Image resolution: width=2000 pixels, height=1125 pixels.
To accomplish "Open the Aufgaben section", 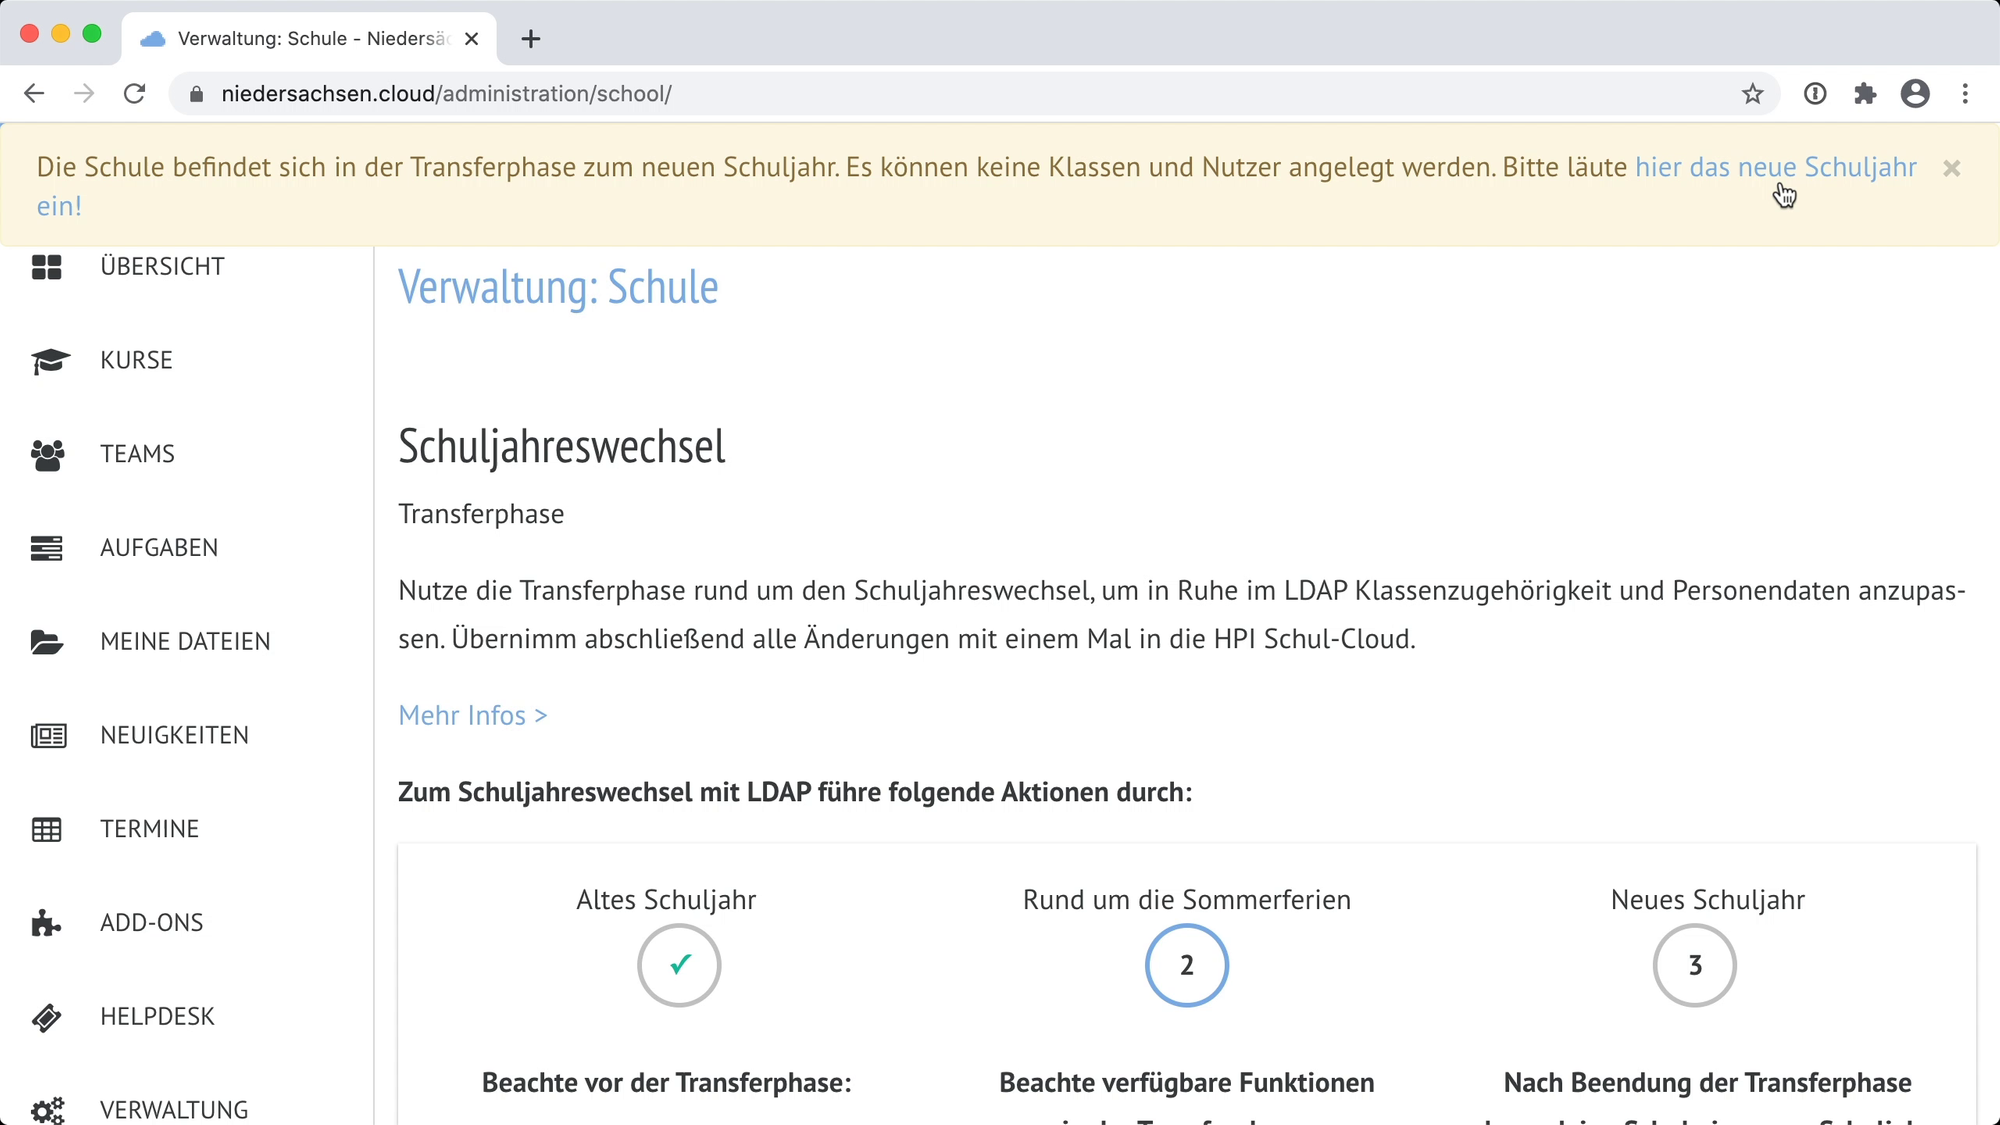I will click(x=158, y=547).
